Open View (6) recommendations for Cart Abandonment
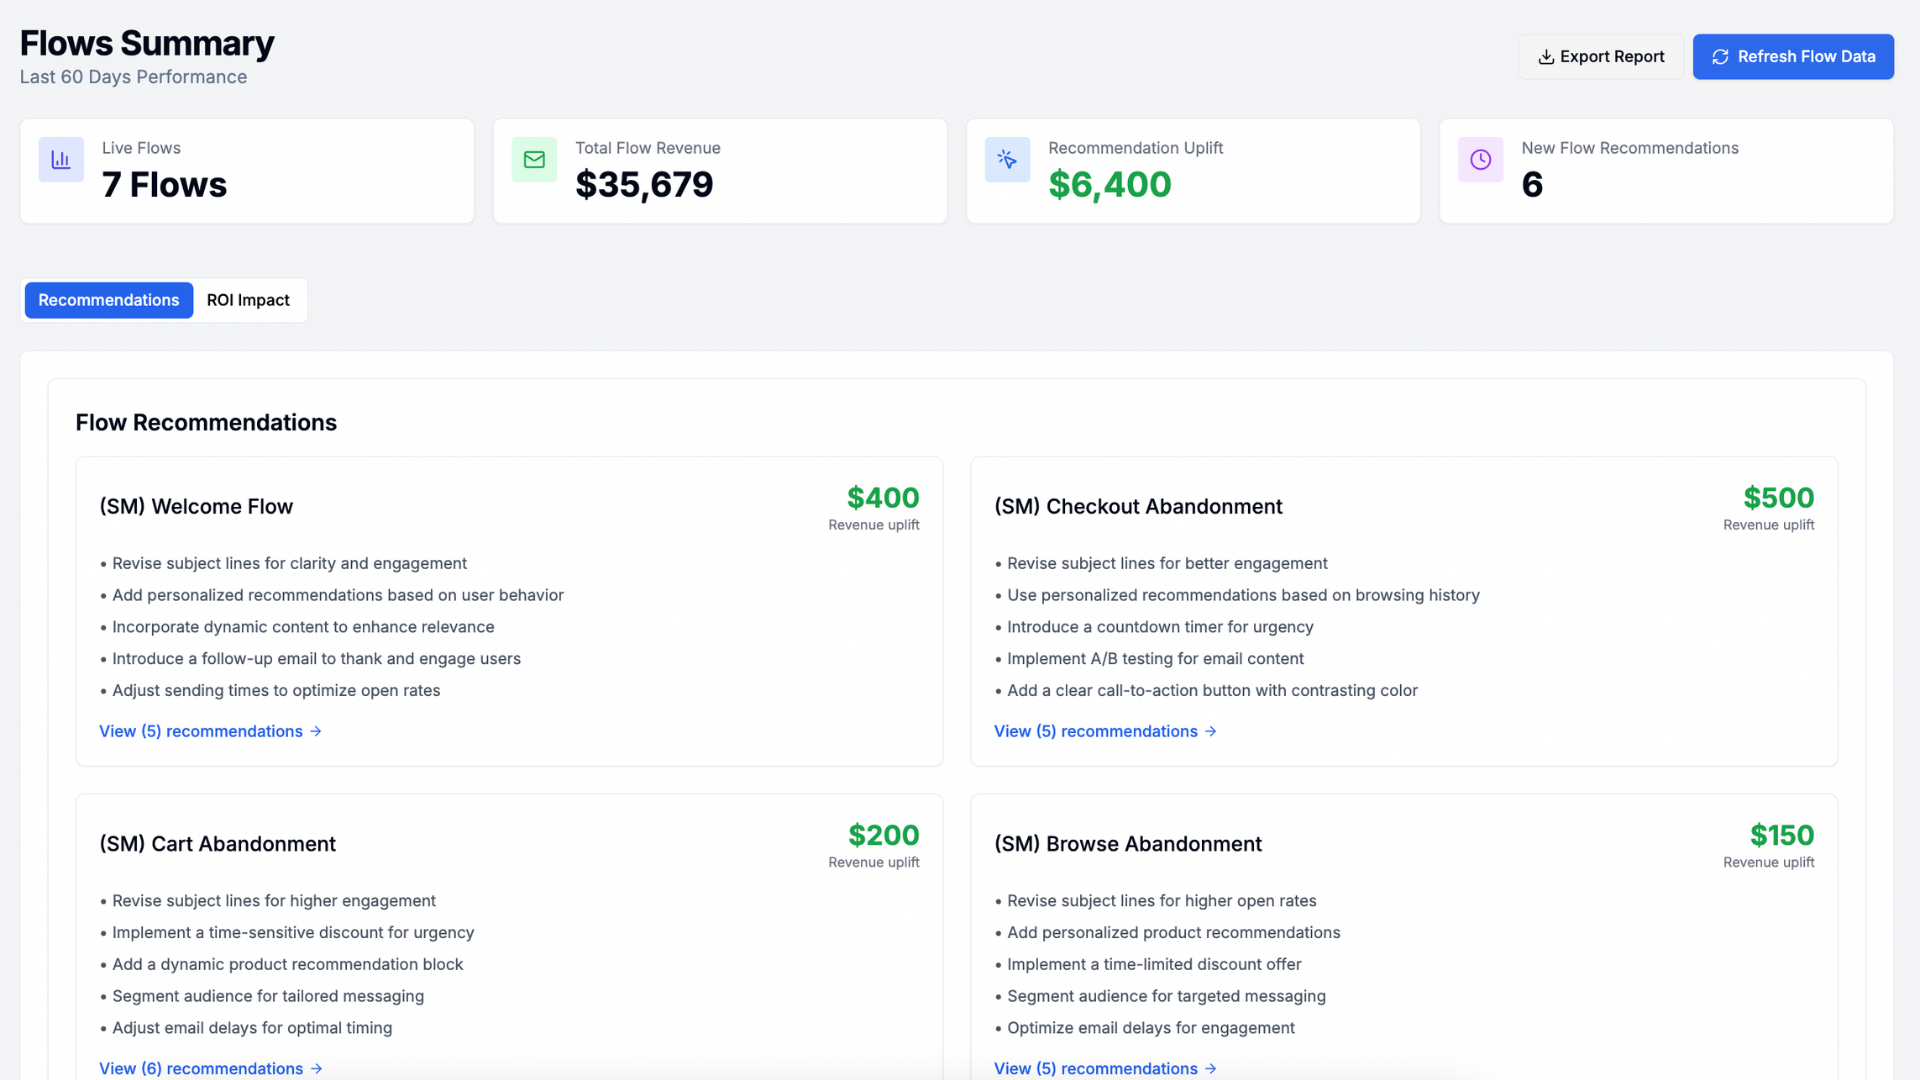This screenshot has height=1080, width=1920. (201, 1068)
